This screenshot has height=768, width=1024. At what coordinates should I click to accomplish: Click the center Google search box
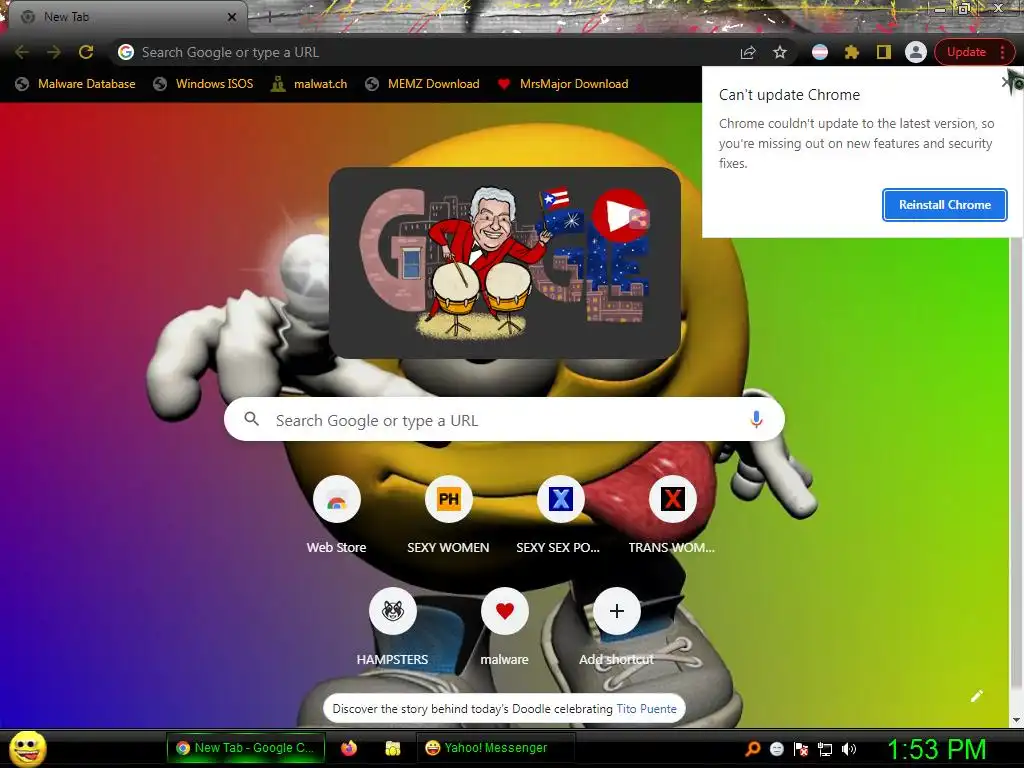pos(504,420)
